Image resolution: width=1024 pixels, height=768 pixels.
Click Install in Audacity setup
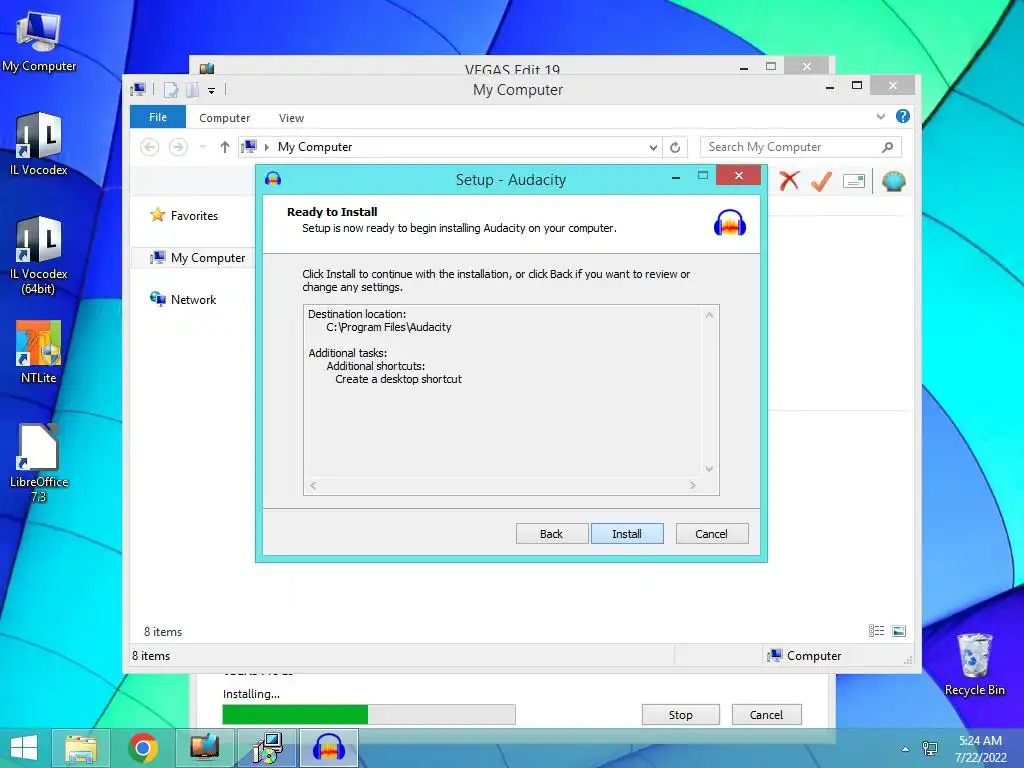click(627, 534)
